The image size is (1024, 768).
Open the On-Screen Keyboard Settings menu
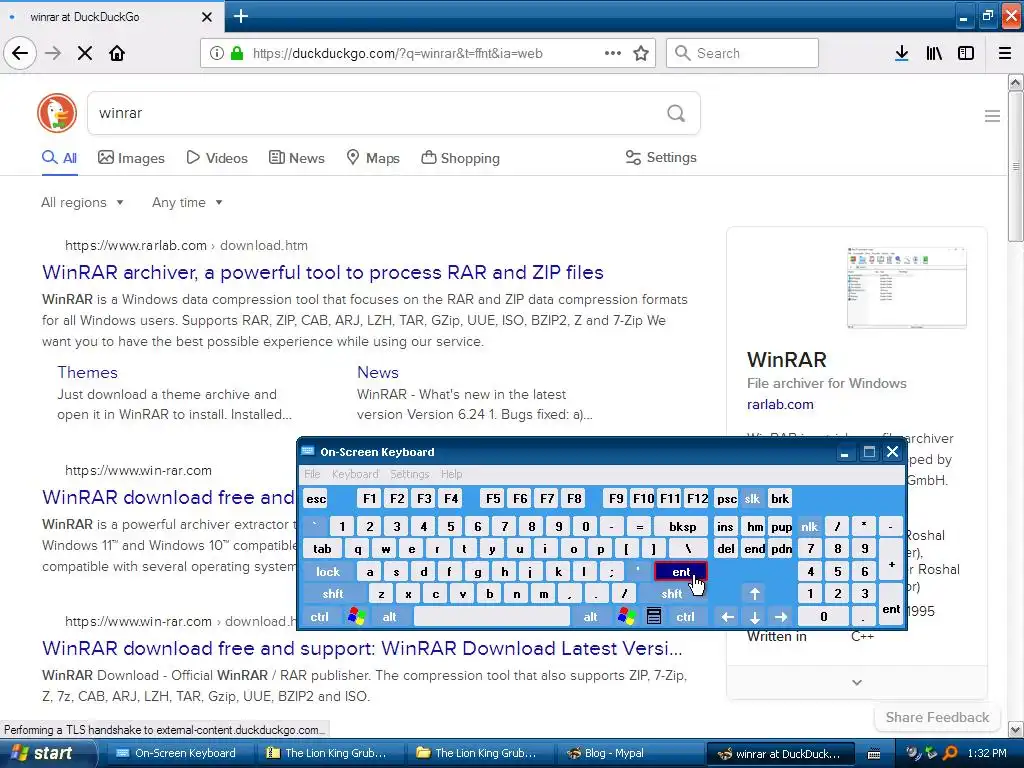[x=409, y=474]
